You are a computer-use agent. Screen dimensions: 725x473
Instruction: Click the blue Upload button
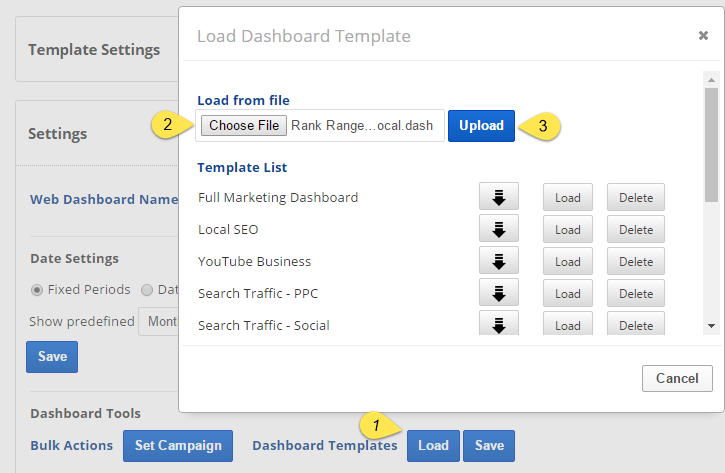point(481,126)
